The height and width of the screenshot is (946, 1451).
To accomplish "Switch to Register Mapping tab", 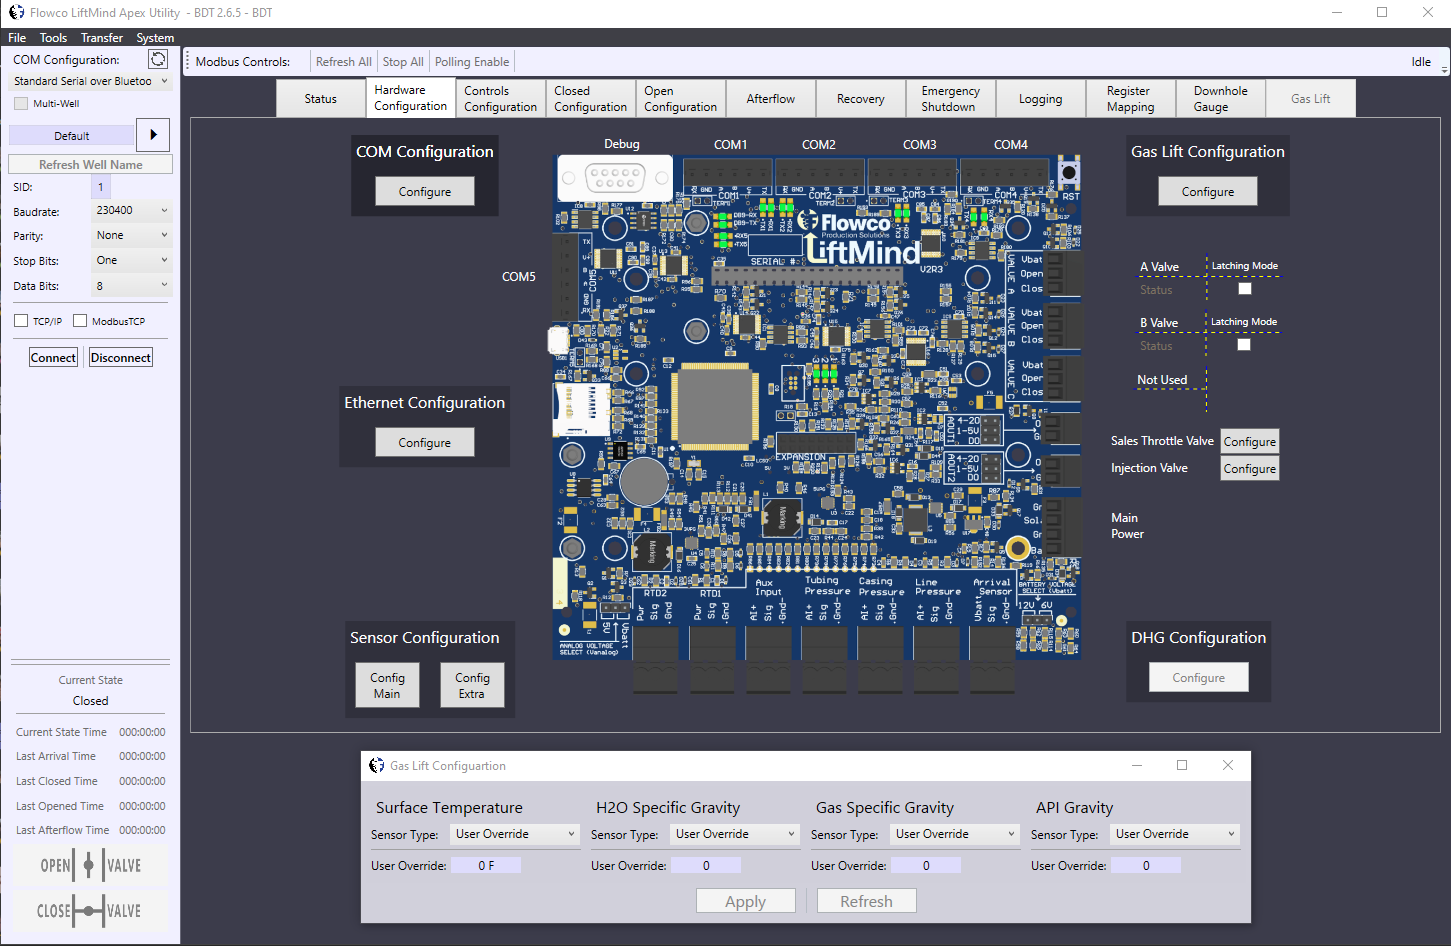I will pos(1130,99).
